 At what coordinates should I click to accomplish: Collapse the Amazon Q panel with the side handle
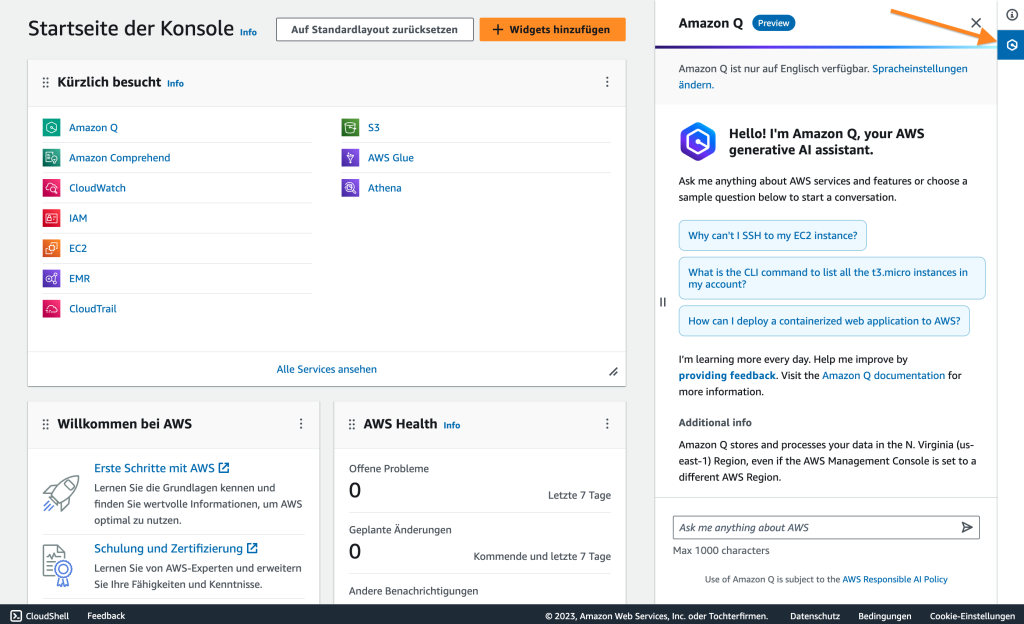662,302
